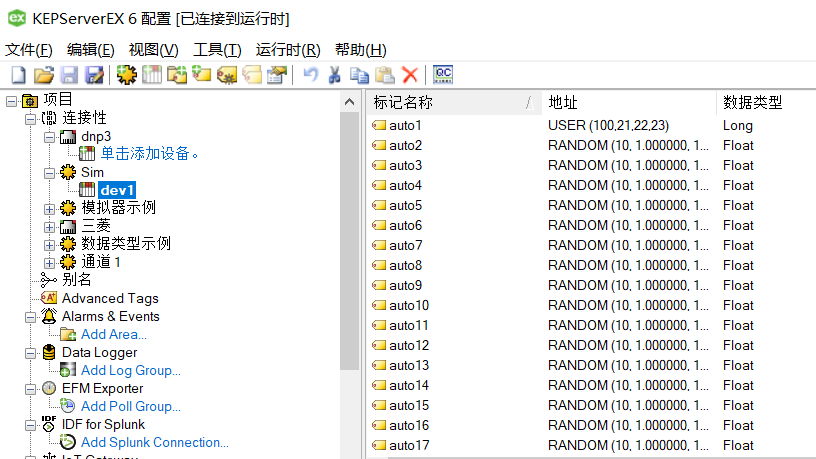
Task: Open the 帮助(H) menu
Action: [360, 50]
